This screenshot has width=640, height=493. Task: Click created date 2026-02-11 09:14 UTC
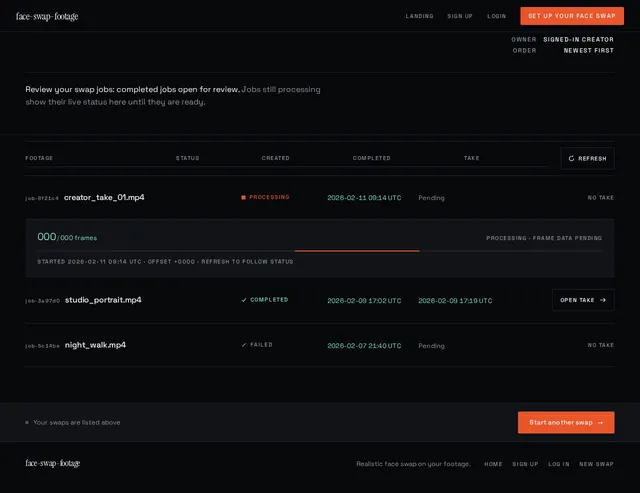pyautogui.click(x=364, y=198)
